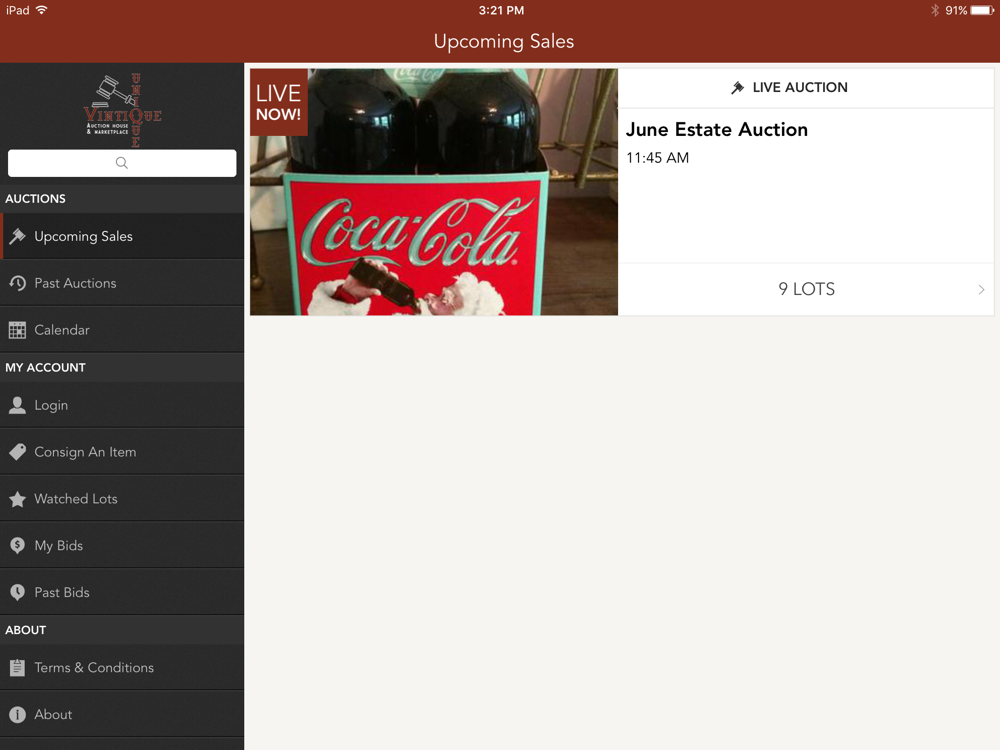Tap the battery icon in the status bar
1000x750 pixels.
point(982,10)
